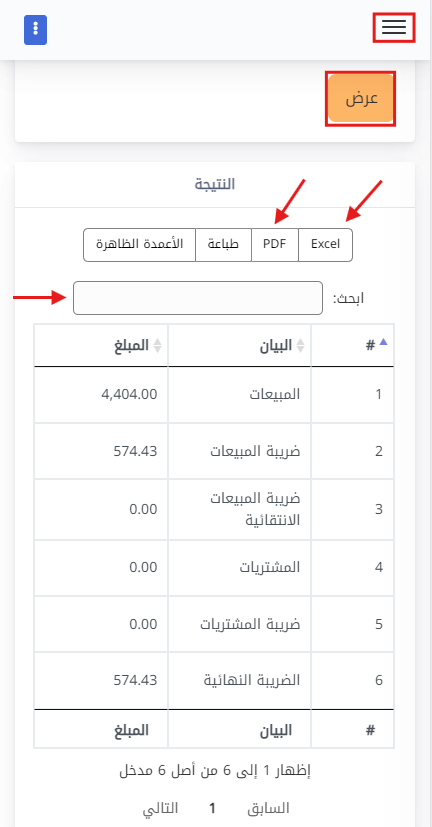Go to السابق previous page
The height and width of the screenshot is (827, 432).
(268, 808)
